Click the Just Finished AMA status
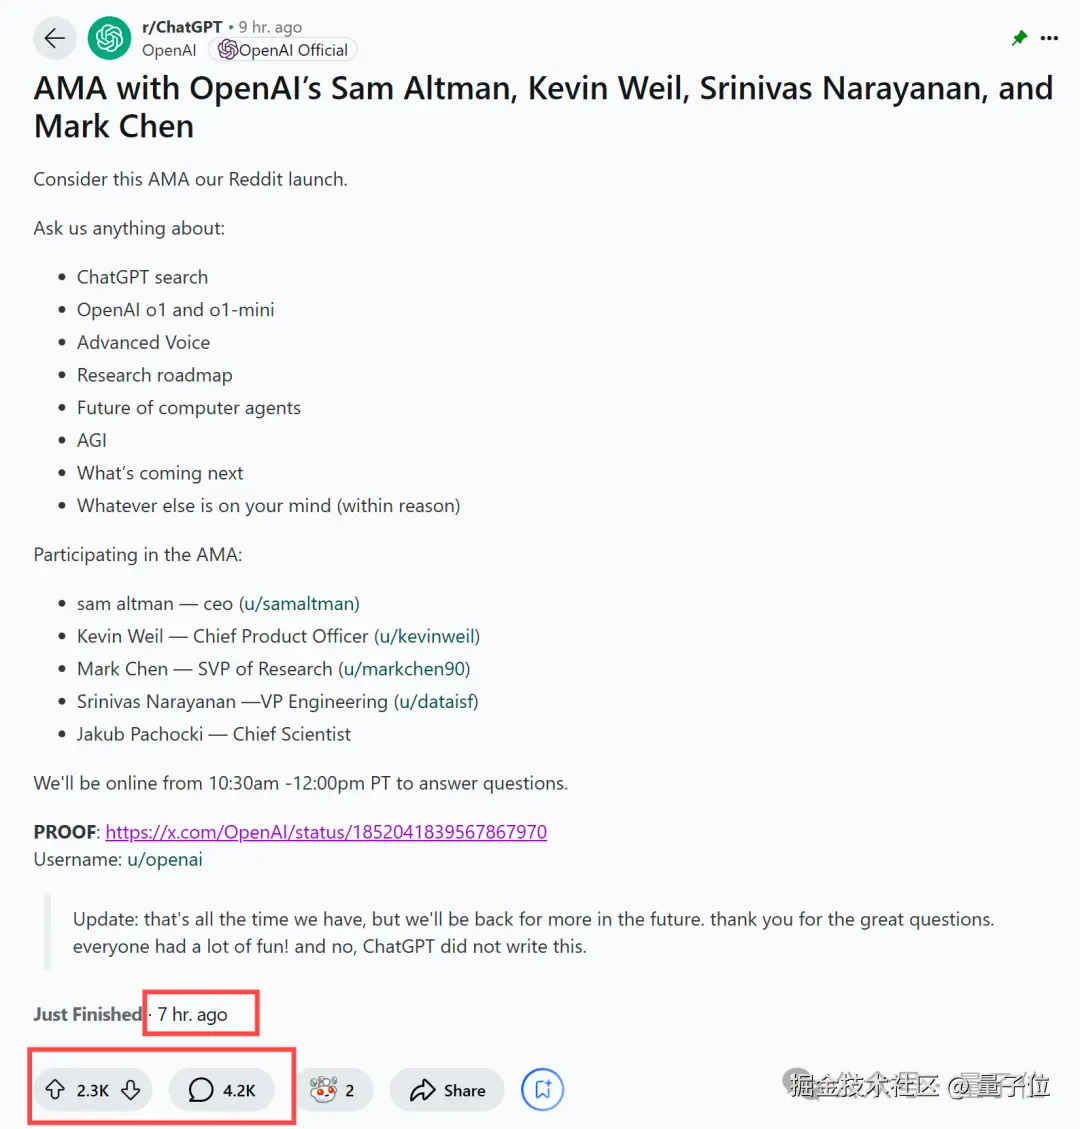 87,1014
